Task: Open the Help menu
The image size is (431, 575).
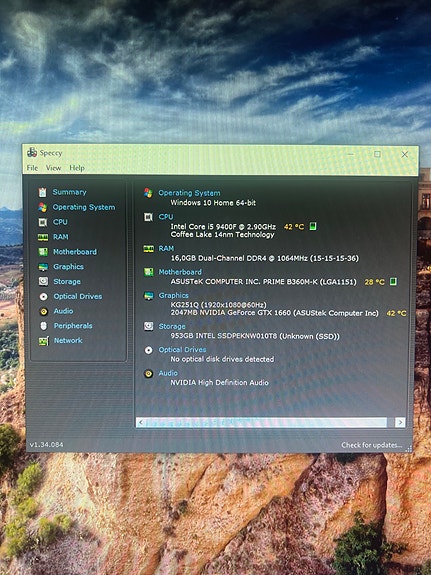Action: [77, 168]
